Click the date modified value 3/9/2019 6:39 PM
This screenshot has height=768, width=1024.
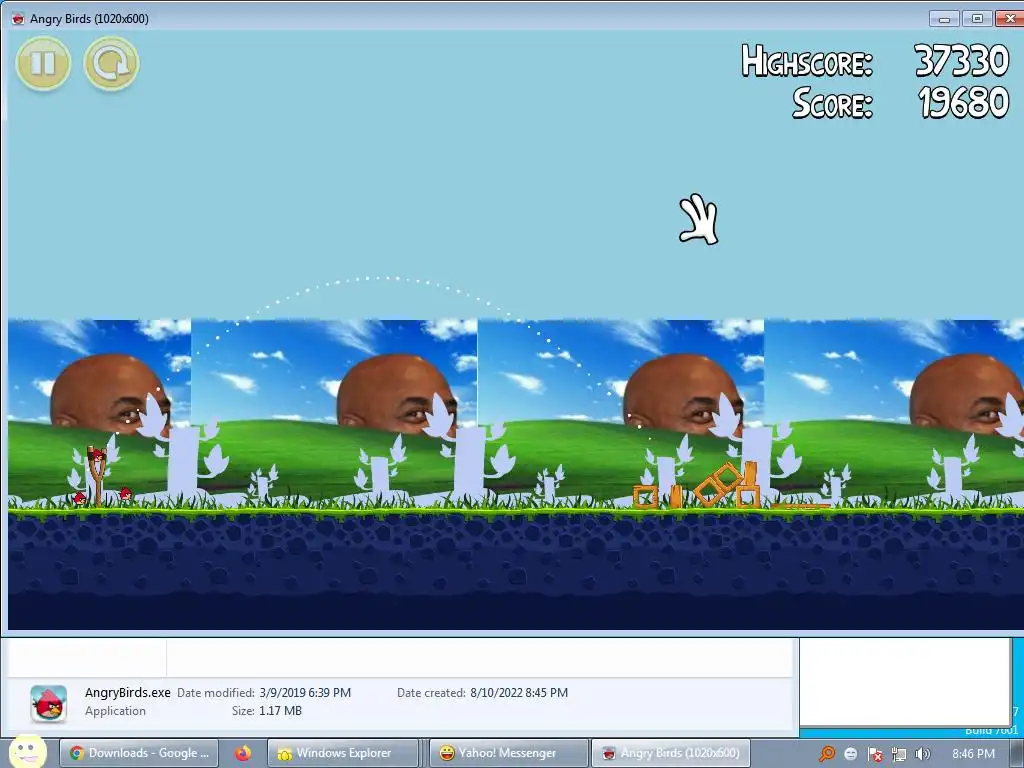305,693
